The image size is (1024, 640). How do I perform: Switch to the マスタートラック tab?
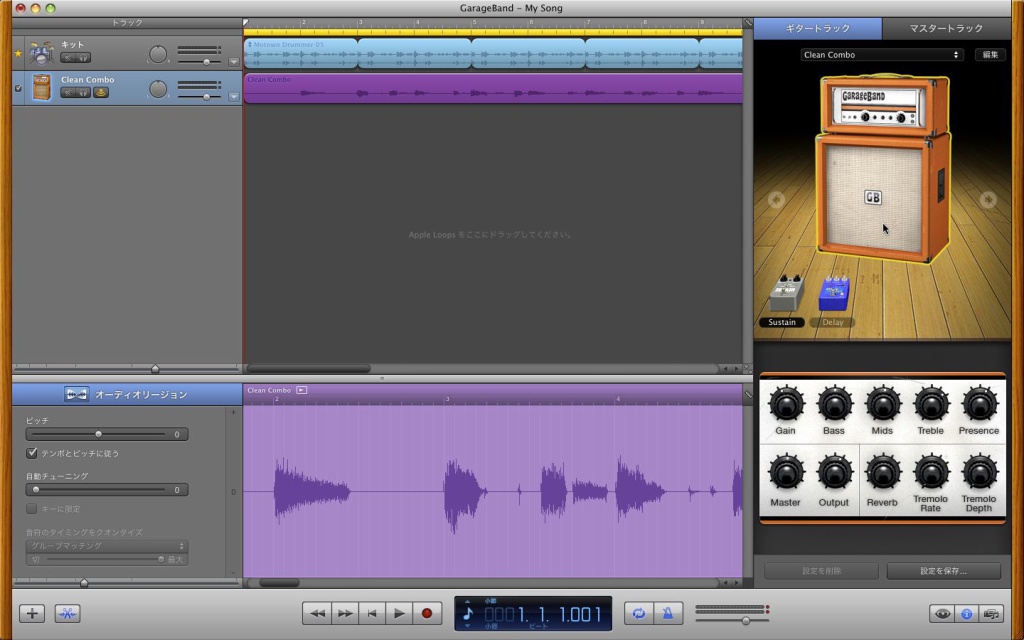(946, 28)
